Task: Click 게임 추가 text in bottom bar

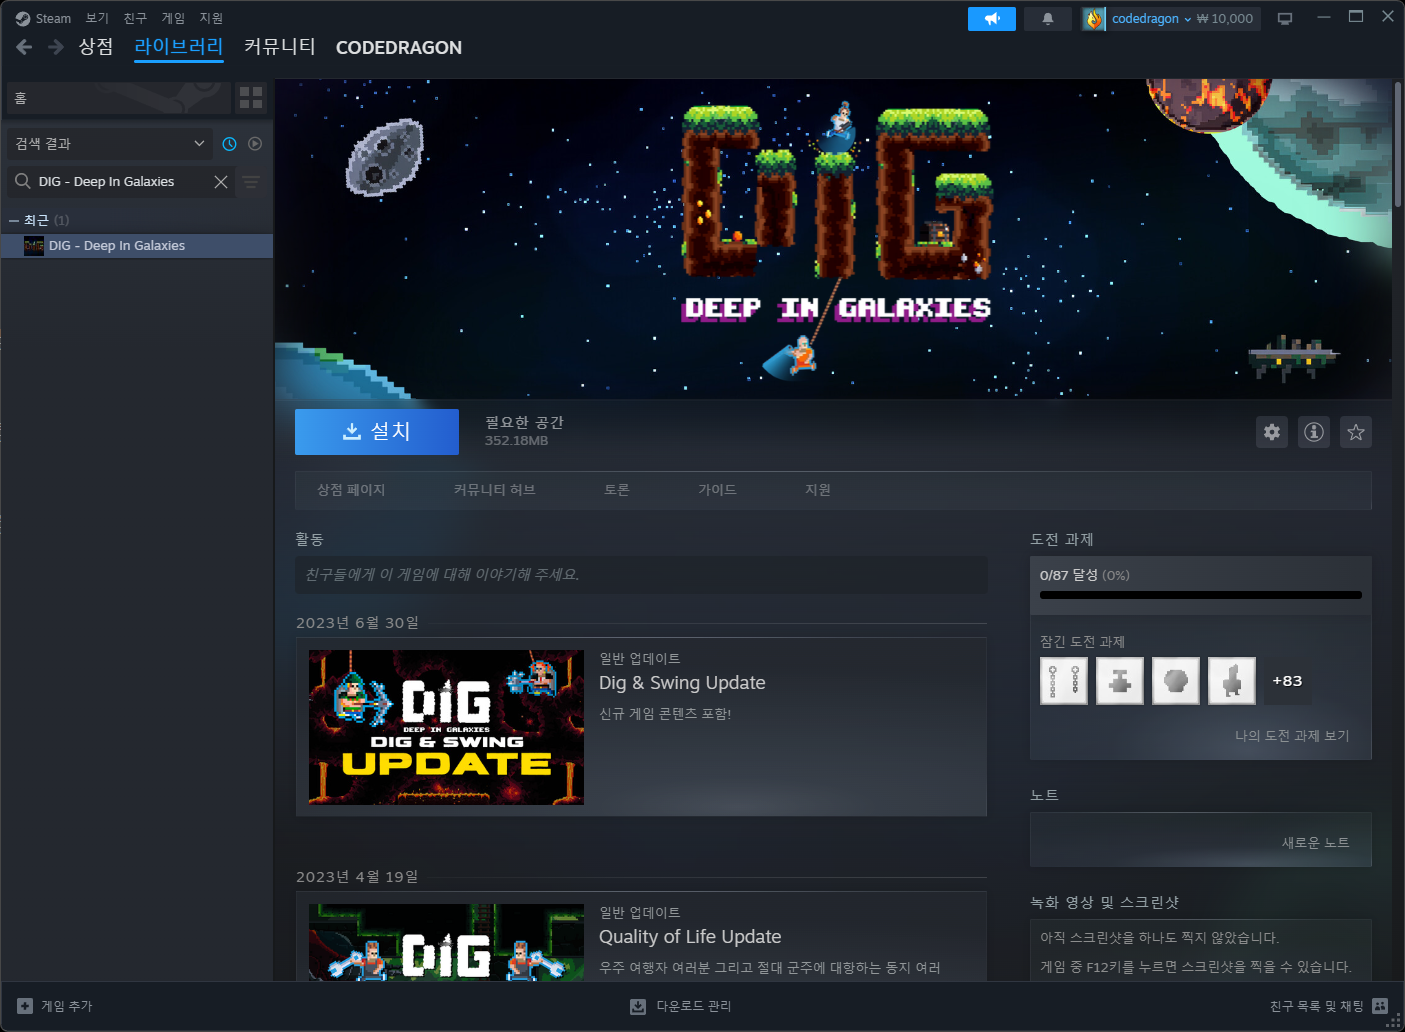Action: (x=66, y=1006)
